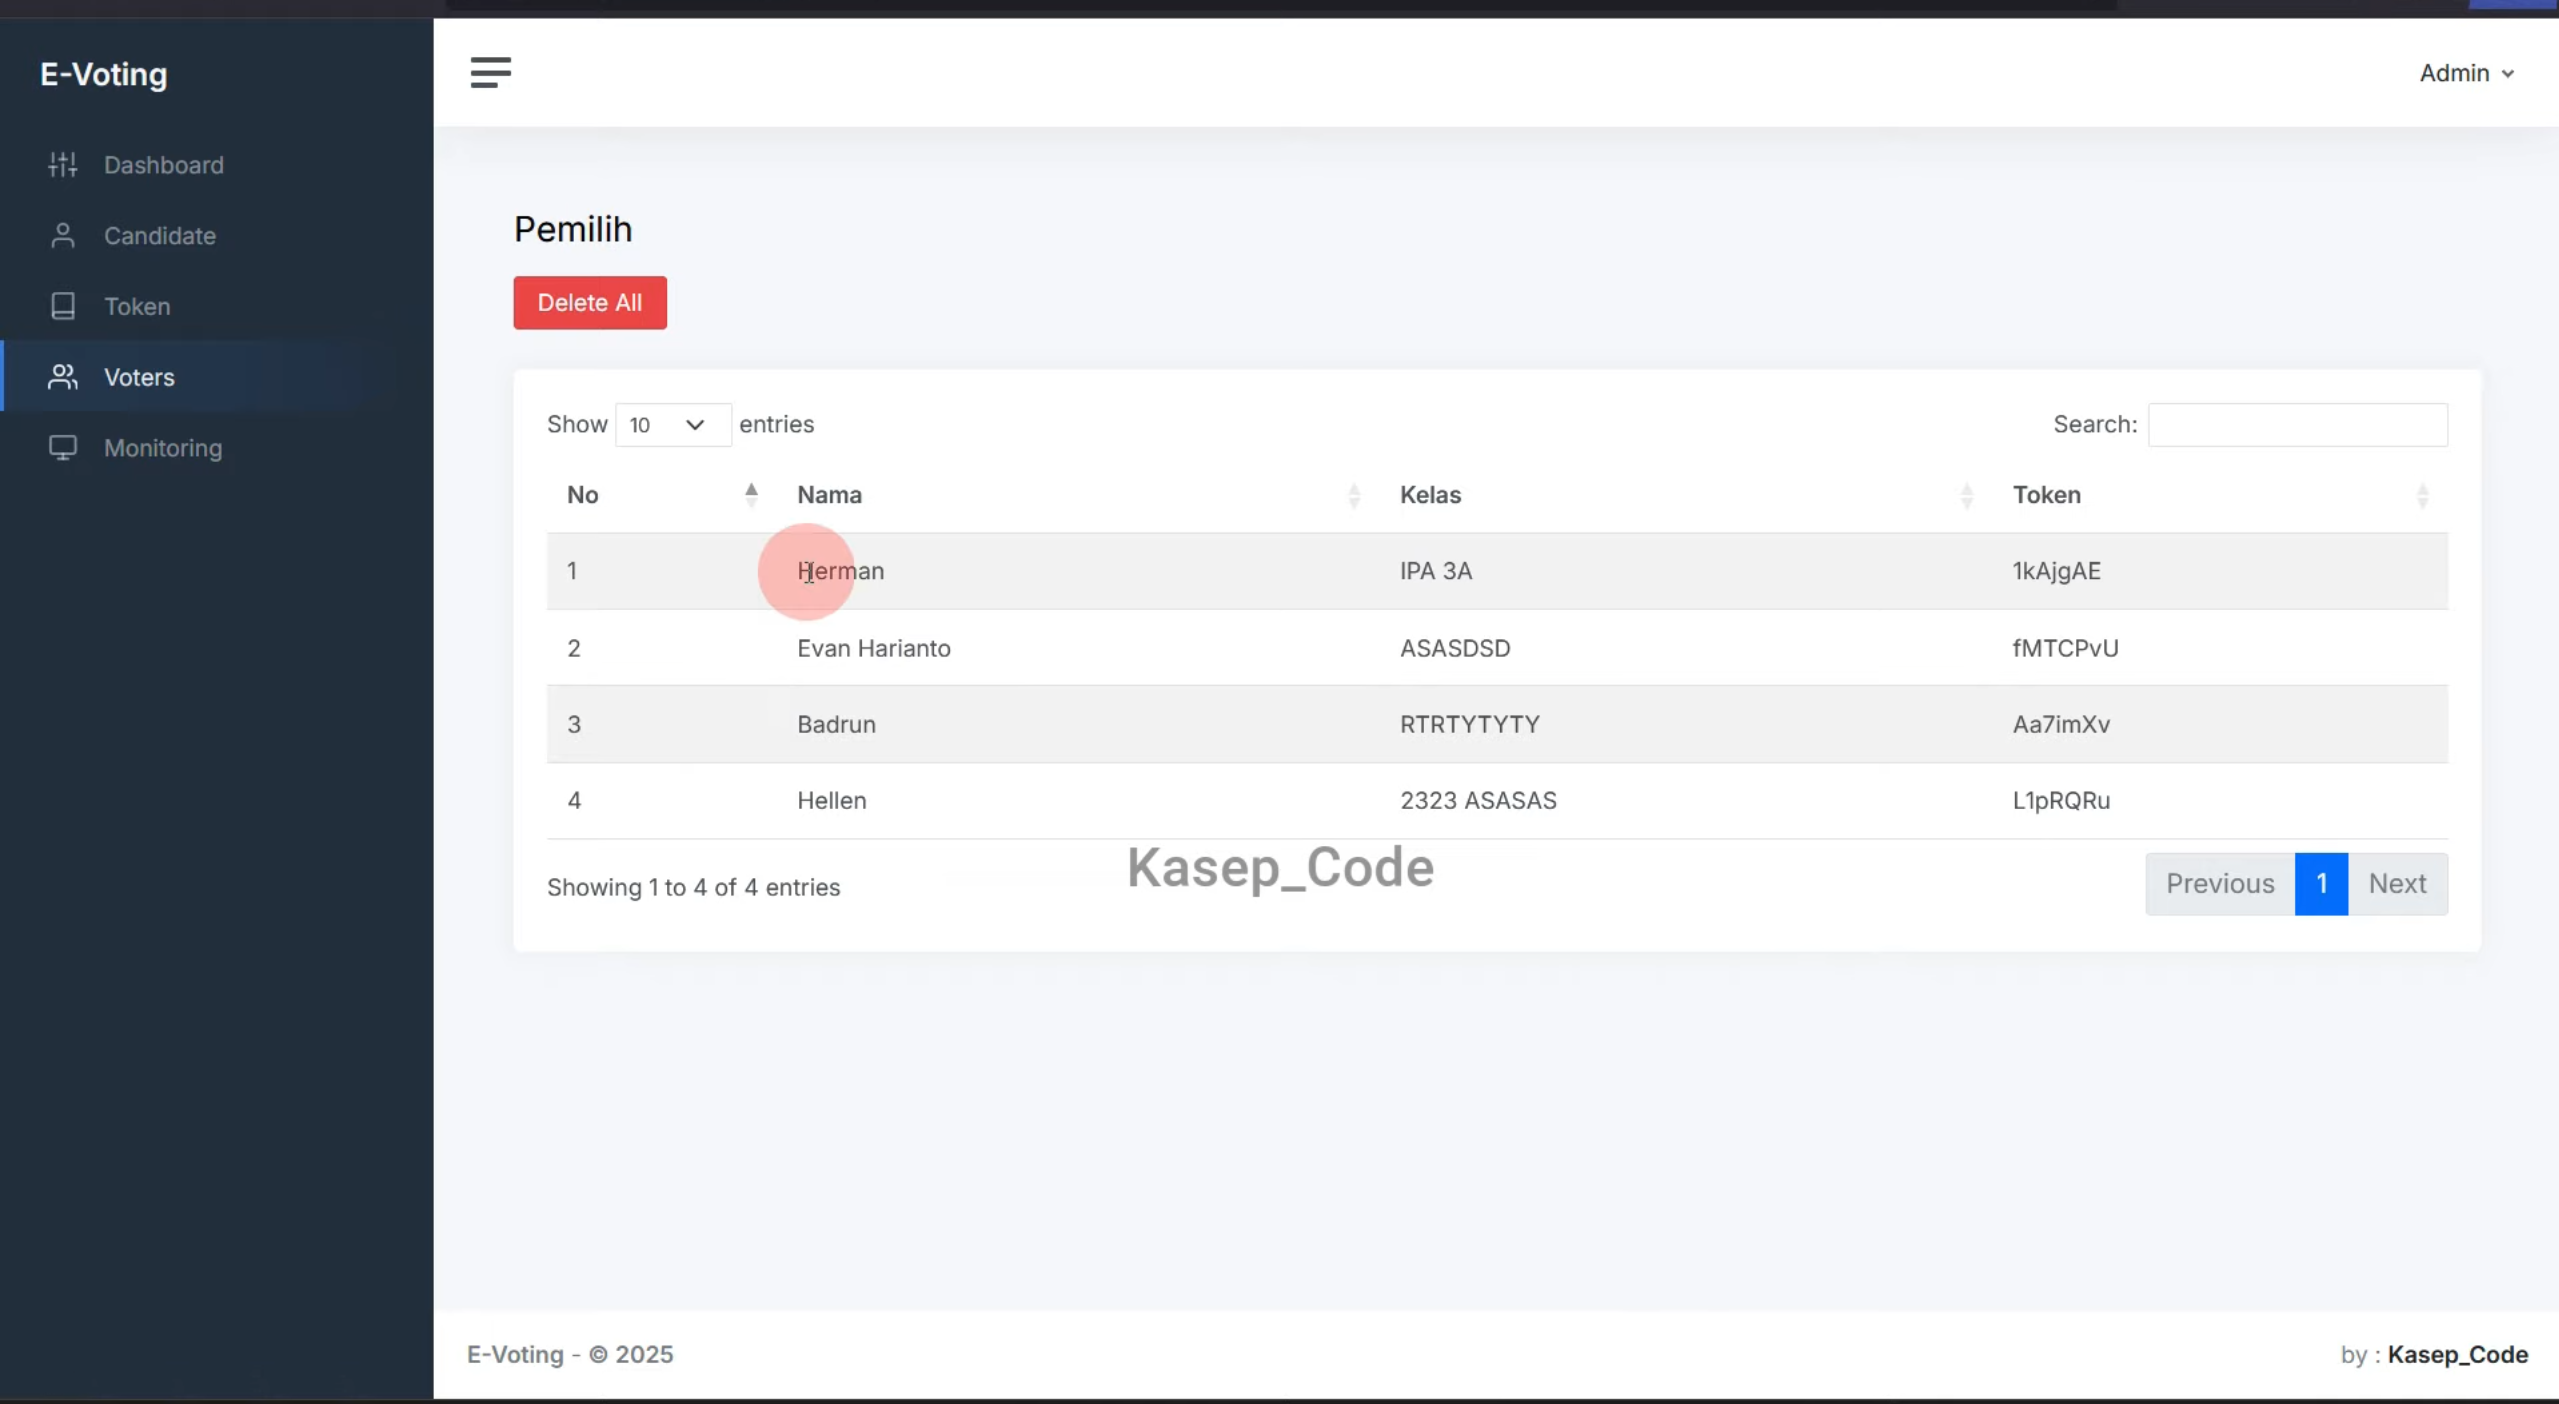Click the token L1pRQRu cell
The width and height of the screenshot is (2559, 1404).
click(x=2061, y=800)
